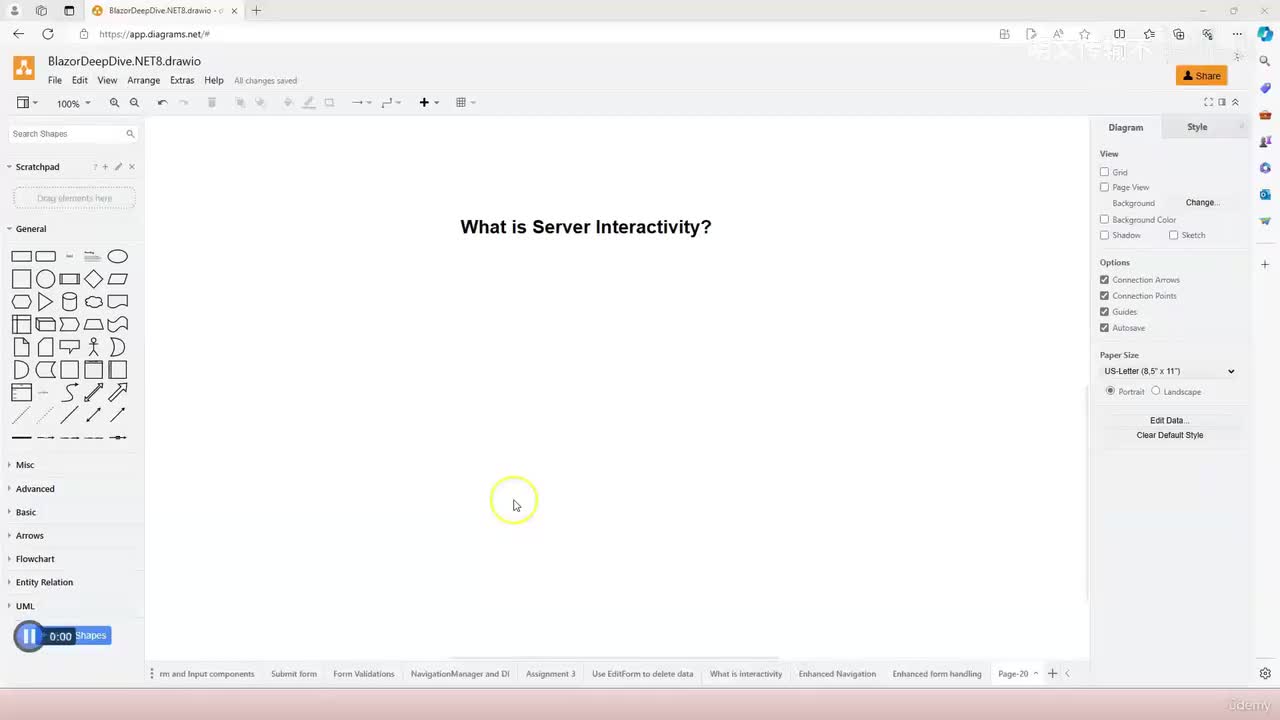The width and height of the screenshot is (1280, 720).
Task: Zoom out with the magnifier minus icon
Action: click(134, 102)
